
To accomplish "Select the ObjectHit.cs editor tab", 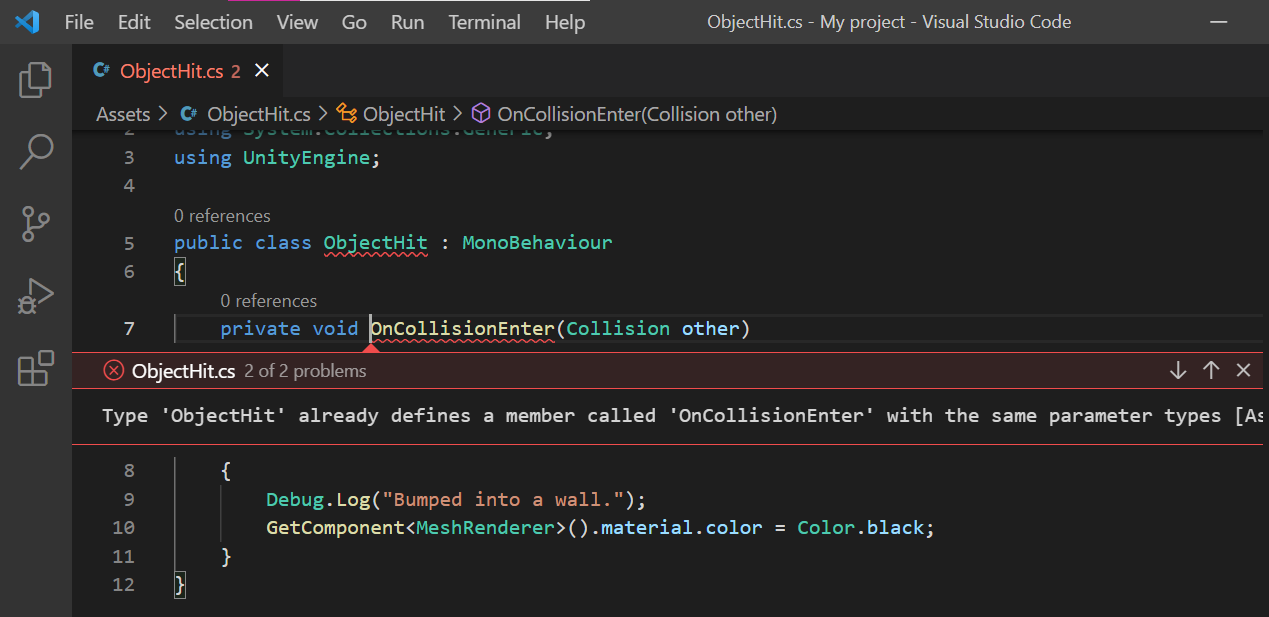I will (172, 71).
